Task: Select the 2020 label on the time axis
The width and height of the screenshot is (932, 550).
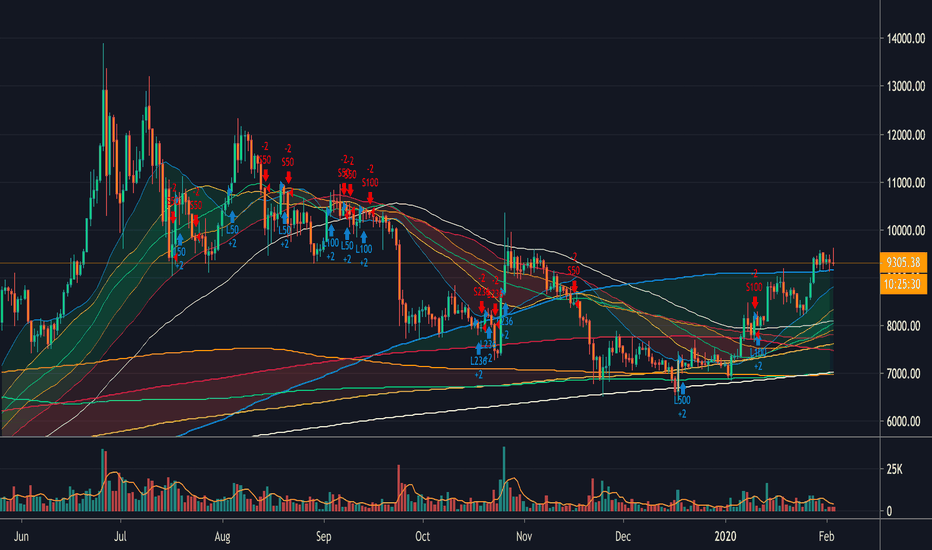Action: coord(725,536)
